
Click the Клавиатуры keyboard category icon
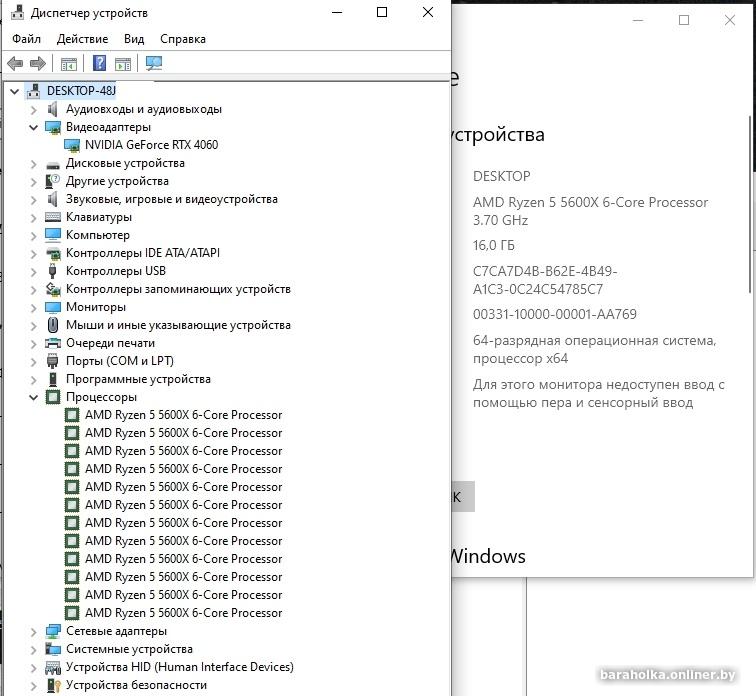[x=54, y=218]
